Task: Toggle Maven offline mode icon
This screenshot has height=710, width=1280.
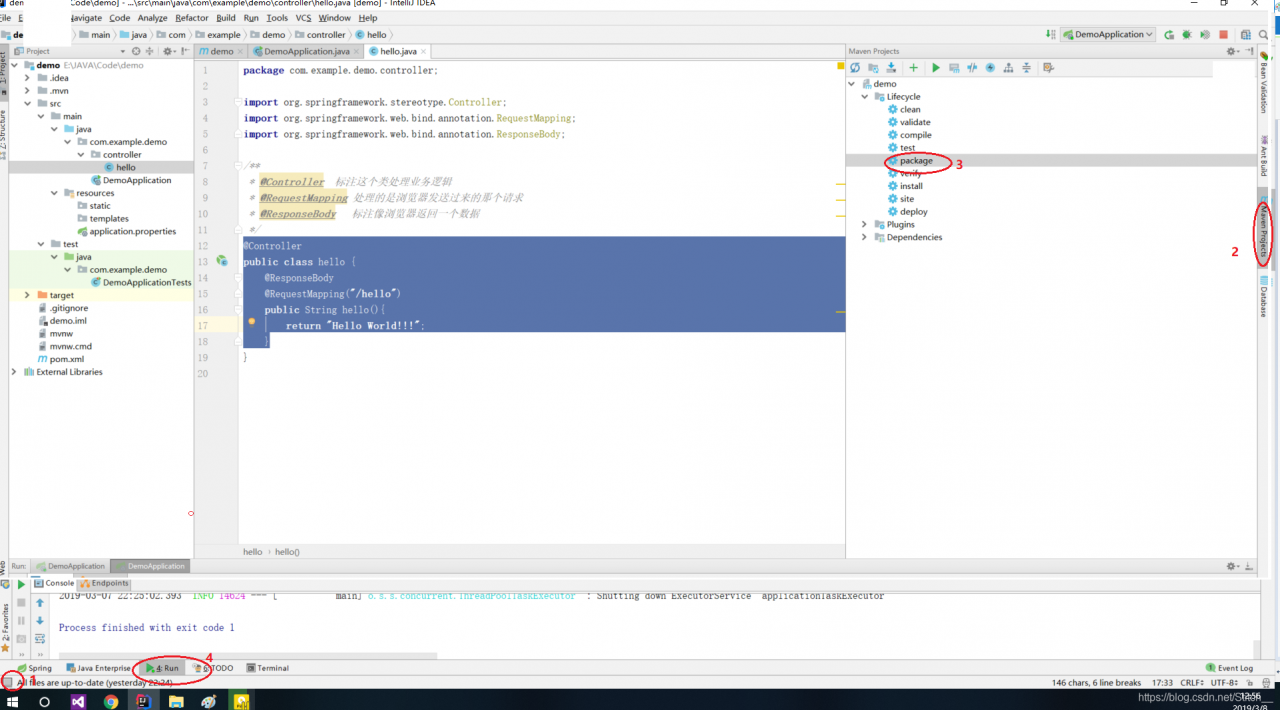Action: [972, 68]
